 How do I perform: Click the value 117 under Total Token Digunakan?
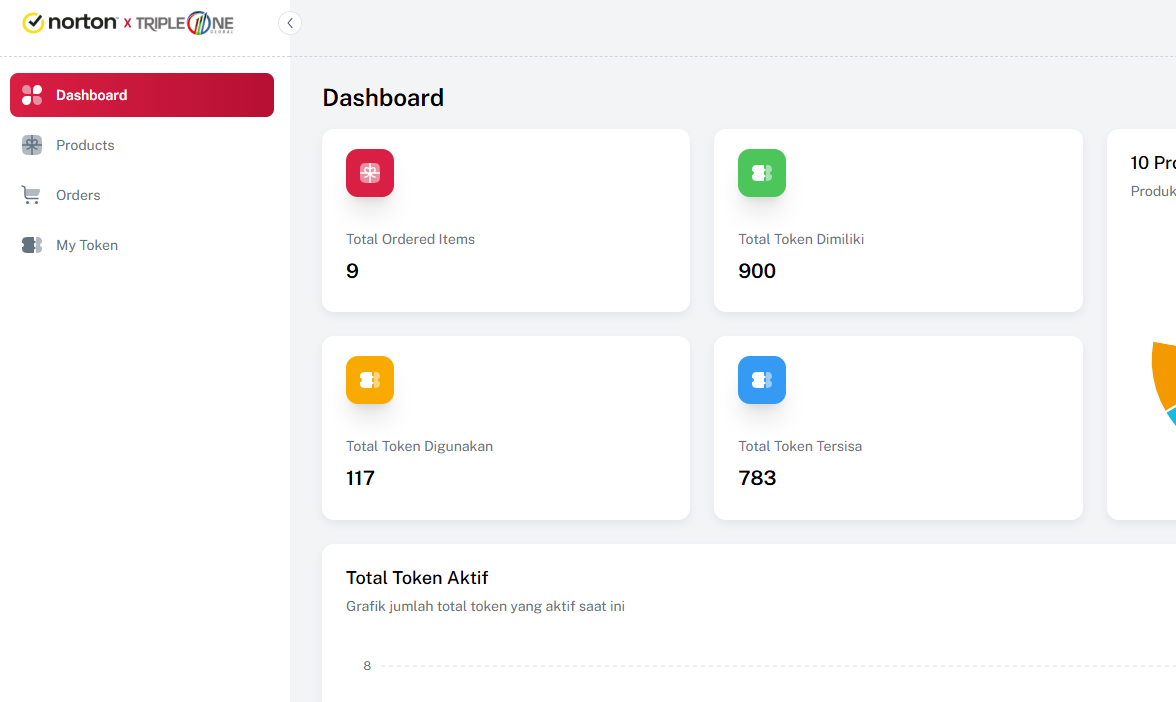360,478
